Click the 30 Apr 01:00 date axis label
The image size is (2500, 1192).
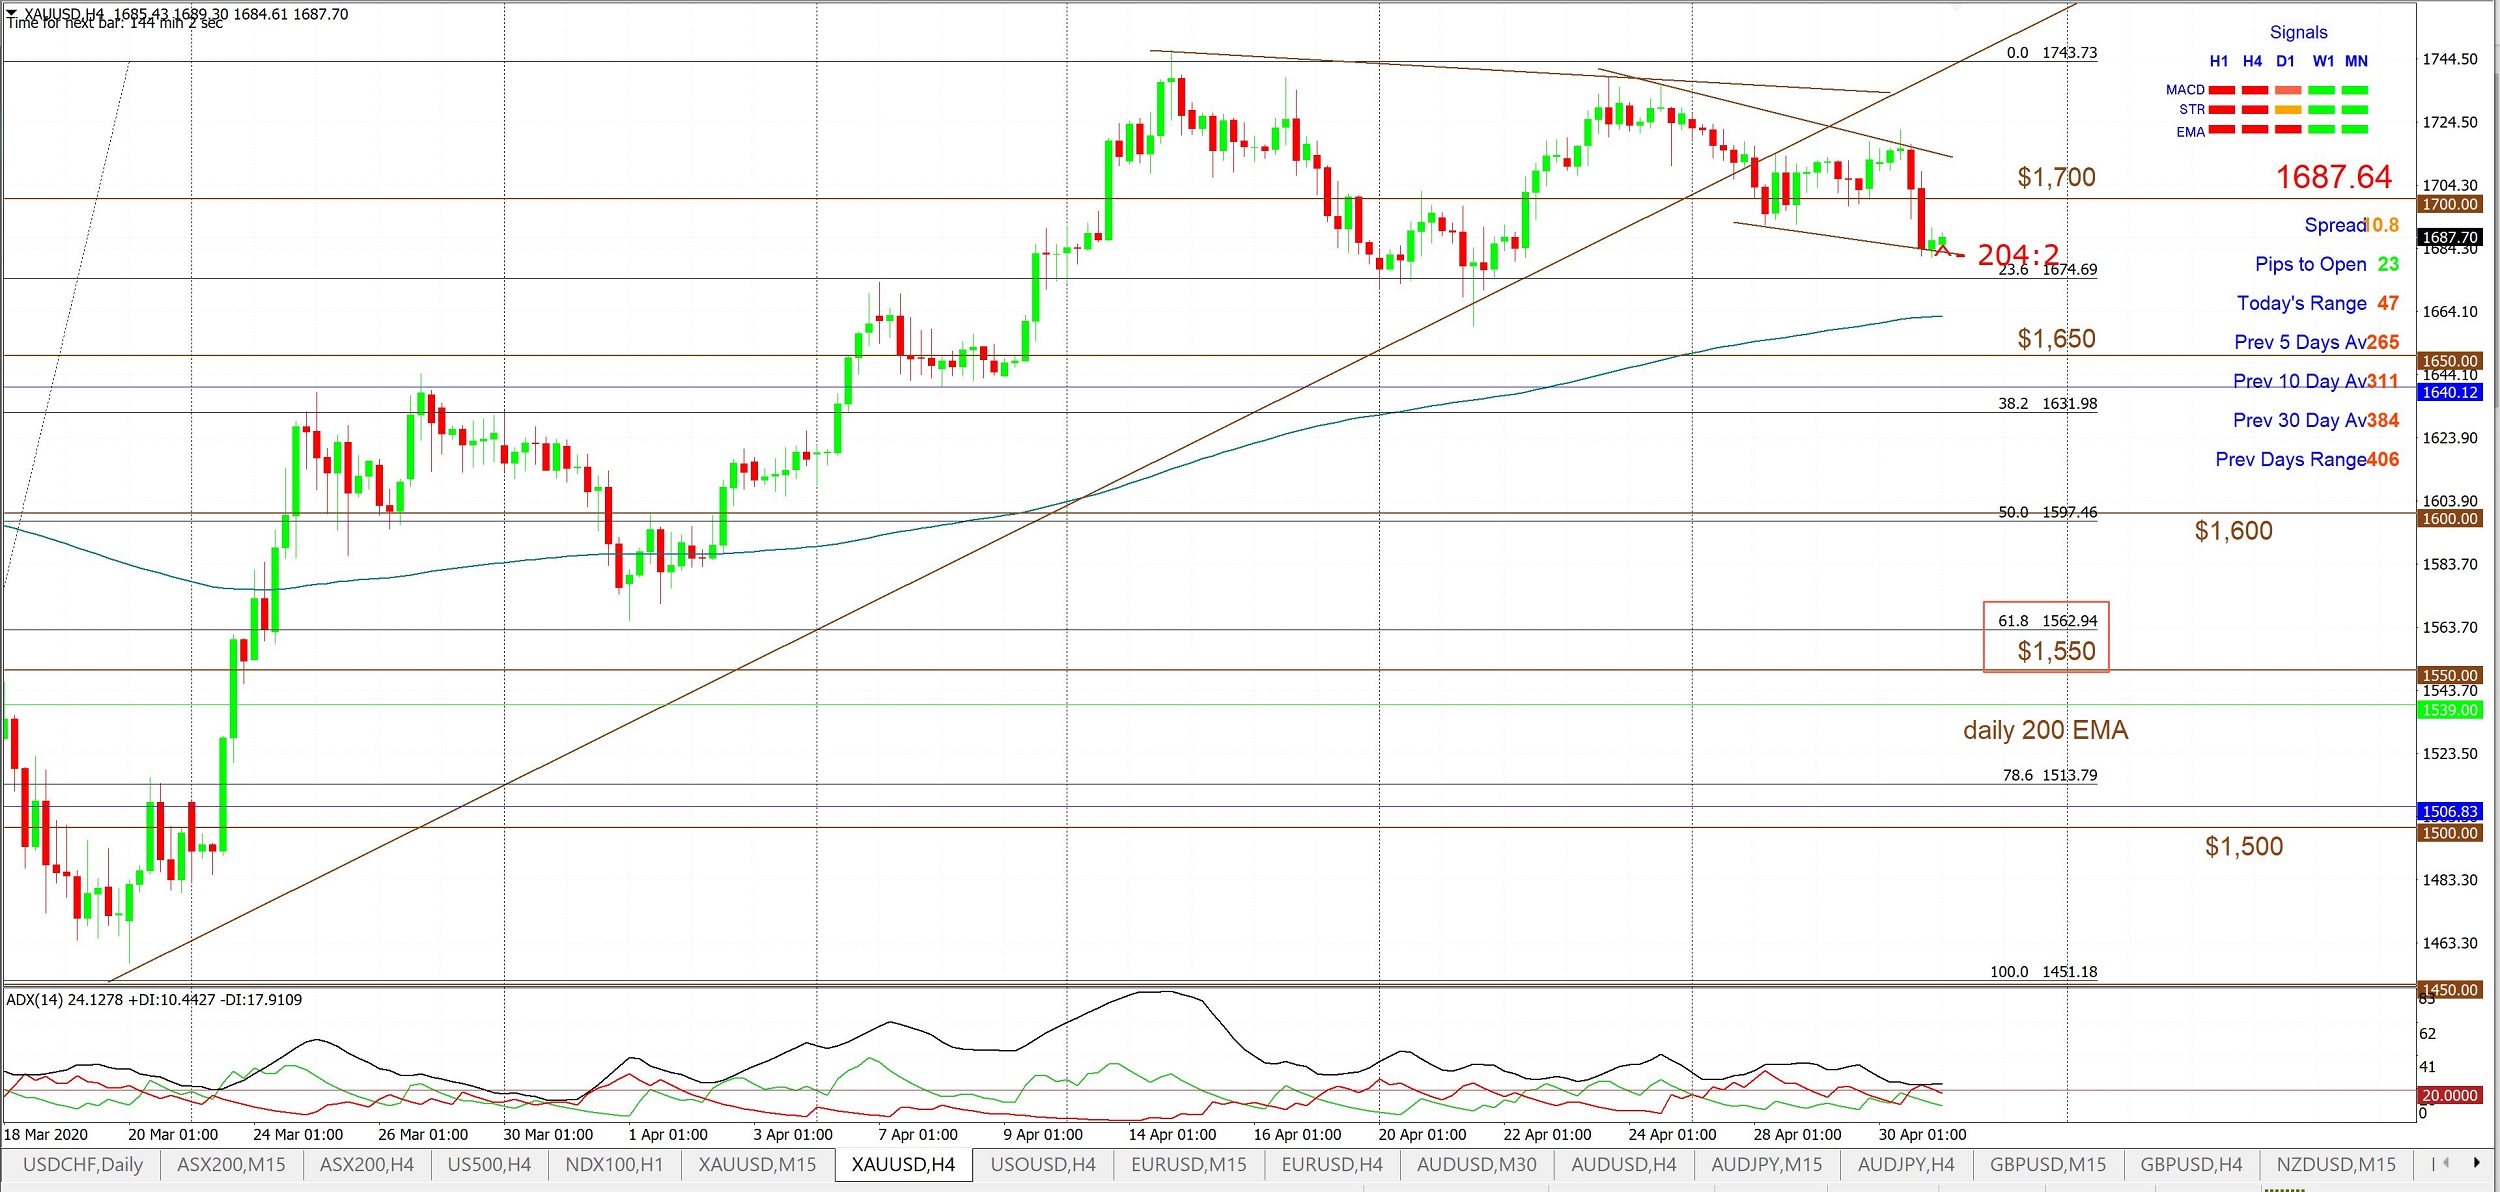(1922, 1135)
